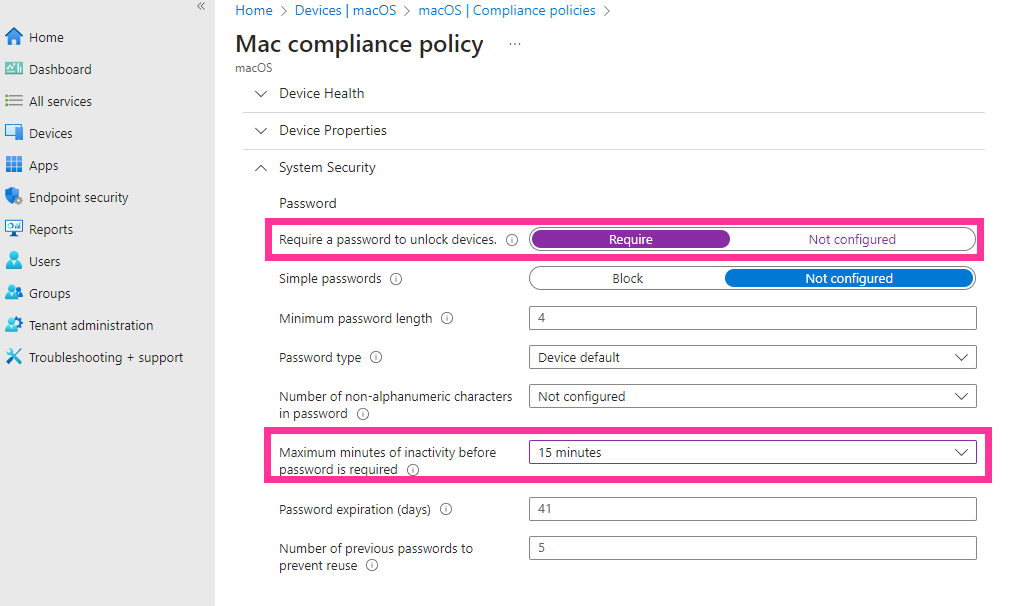Open the Password type dropdown

tap(752, 357)
